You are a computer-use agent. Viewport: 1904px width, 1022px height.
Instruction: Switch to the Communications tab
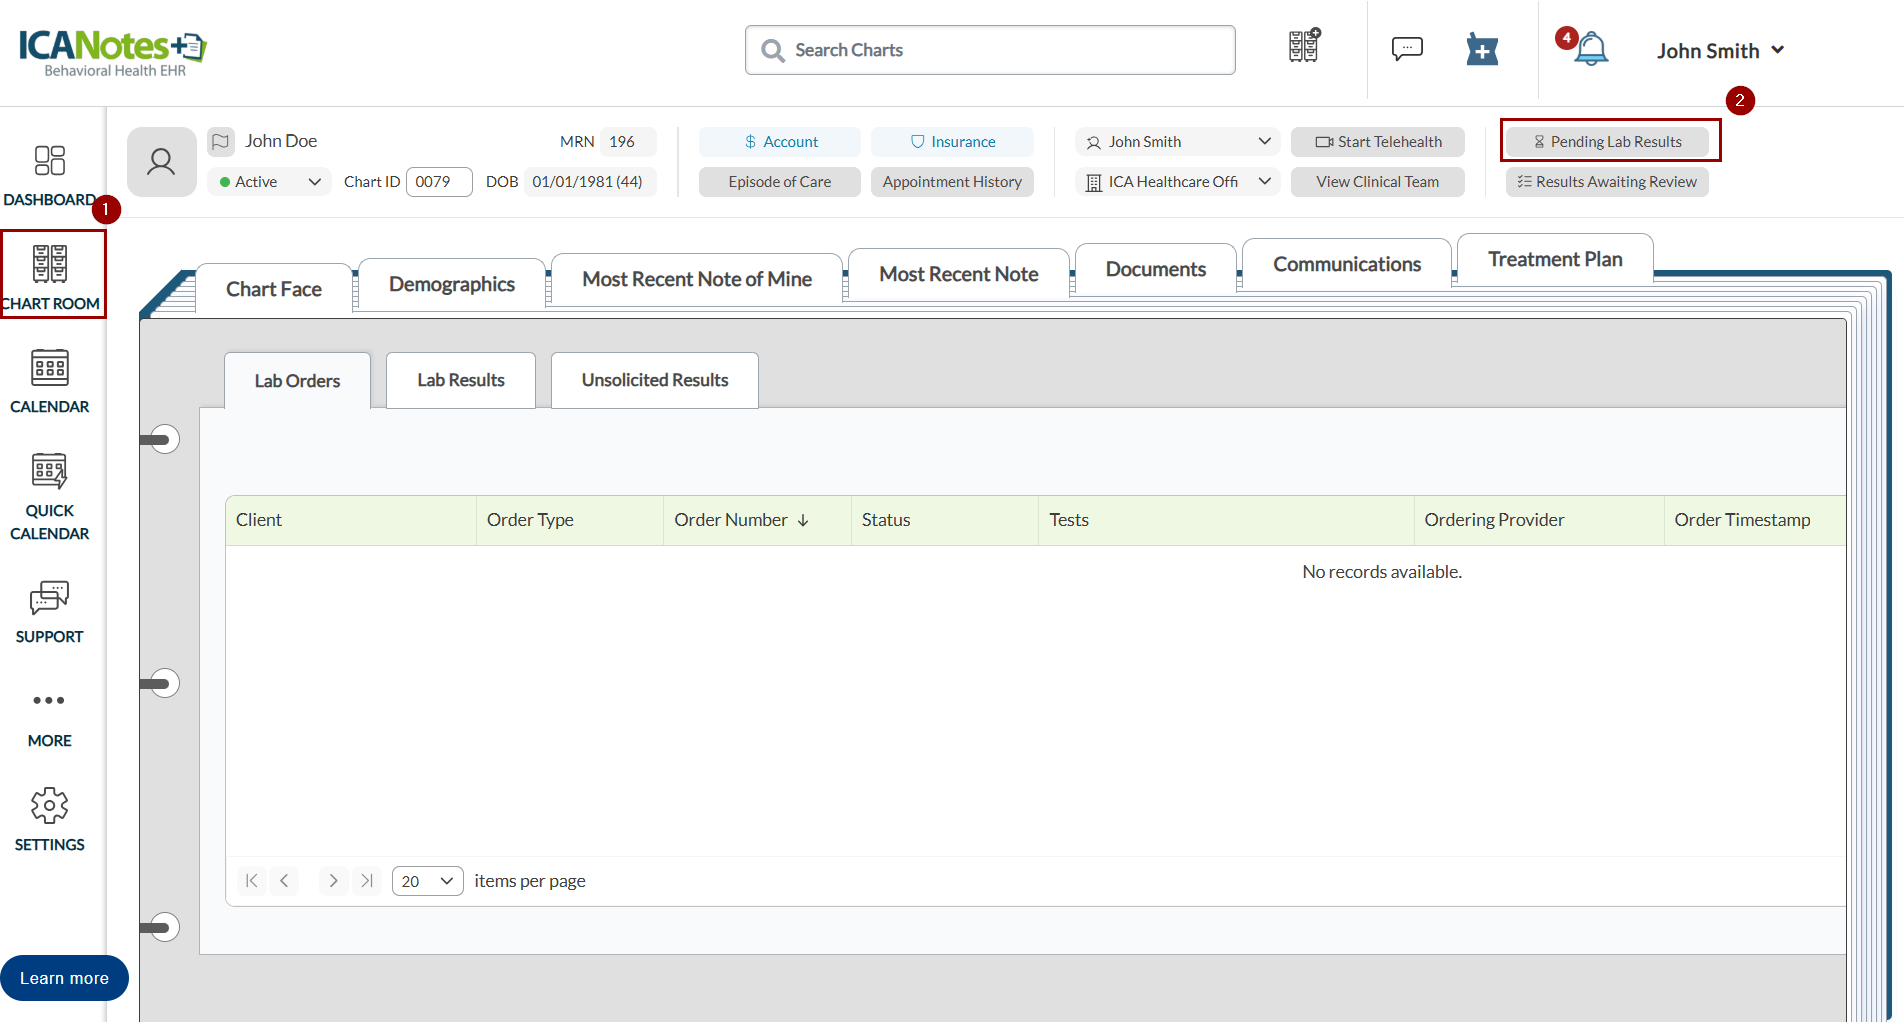coord(1347,264)
